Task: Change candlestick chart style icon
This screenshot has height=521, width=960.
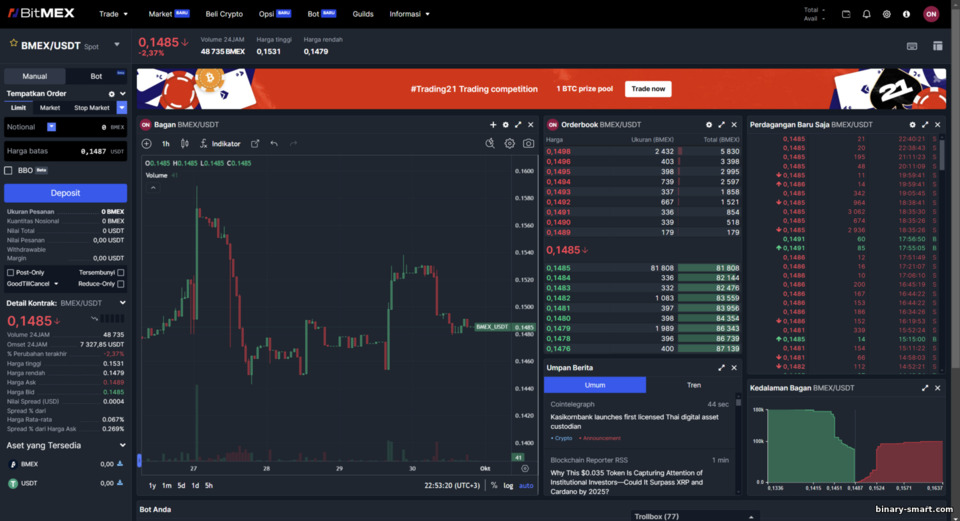Action: [x=184, y=144]
